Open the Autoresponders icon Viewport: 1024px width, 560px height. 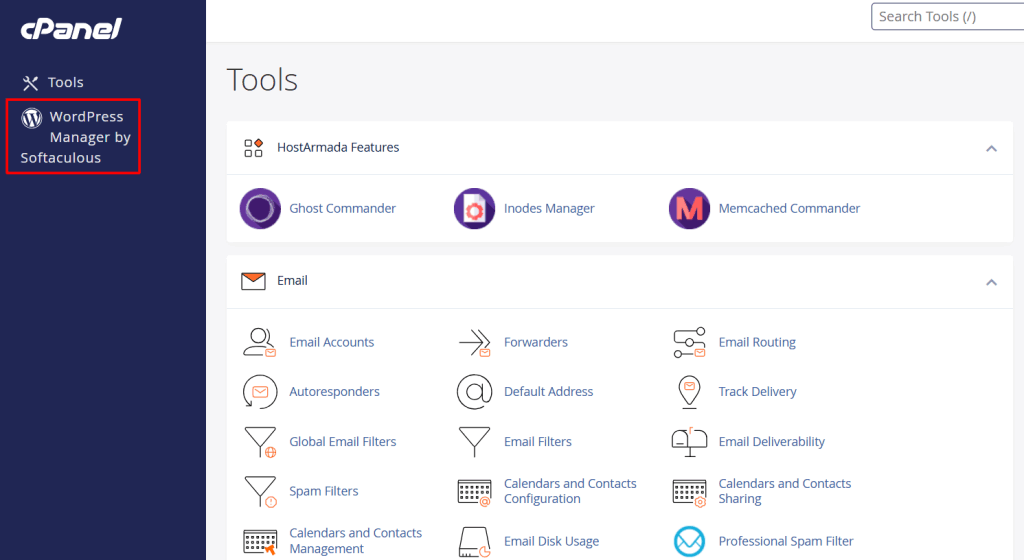pyautogui.click(x=260, y=392)
